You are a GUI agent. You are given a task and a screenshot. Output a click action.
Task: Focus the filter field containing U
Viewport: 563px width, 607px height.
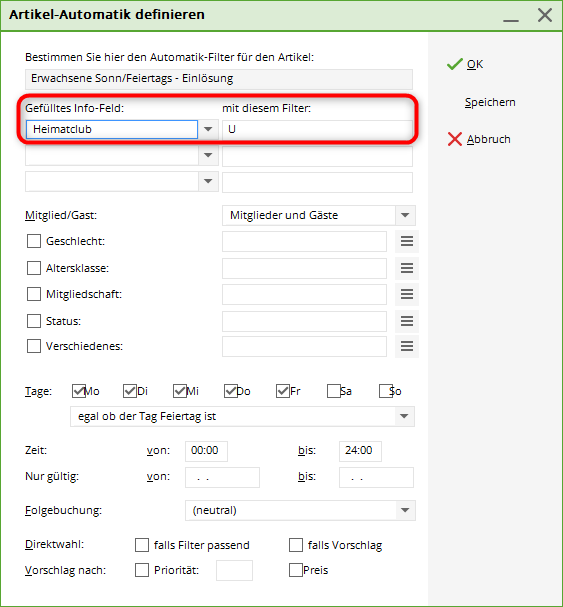pyautogui.click(x=317, y=129)
